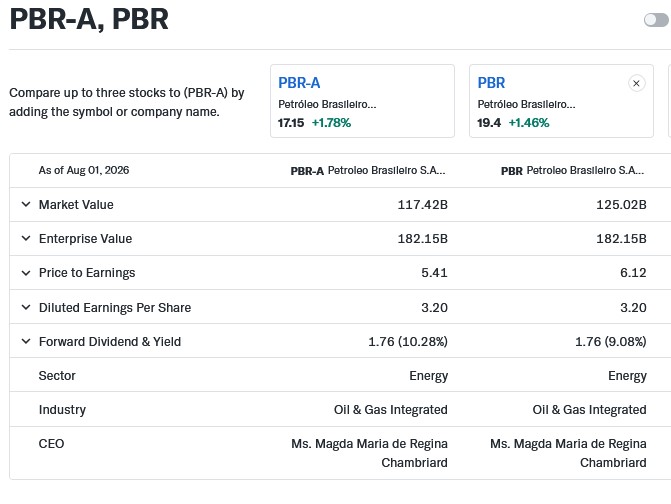Expand the Market Value row
671x504 pixels.
26,205
